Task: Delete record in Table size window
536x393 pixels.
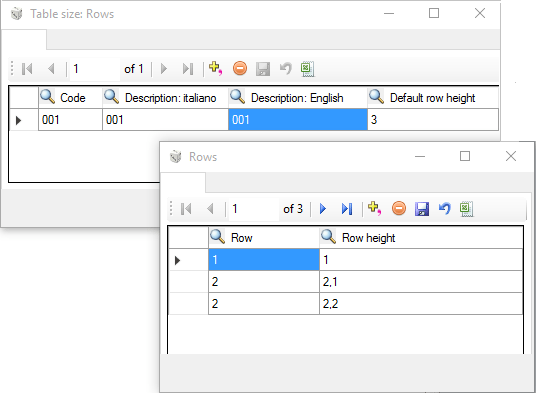Action: pos(240,68)
